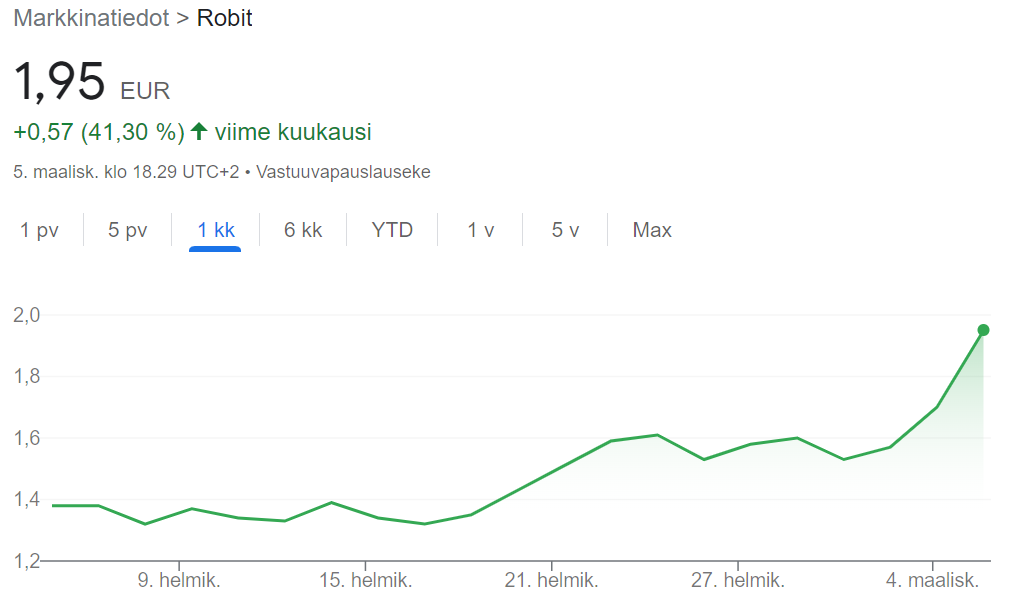Viewport: 1014px width, 602px height.
Task: Select the 5 v tab
Action: click(565, 230)
